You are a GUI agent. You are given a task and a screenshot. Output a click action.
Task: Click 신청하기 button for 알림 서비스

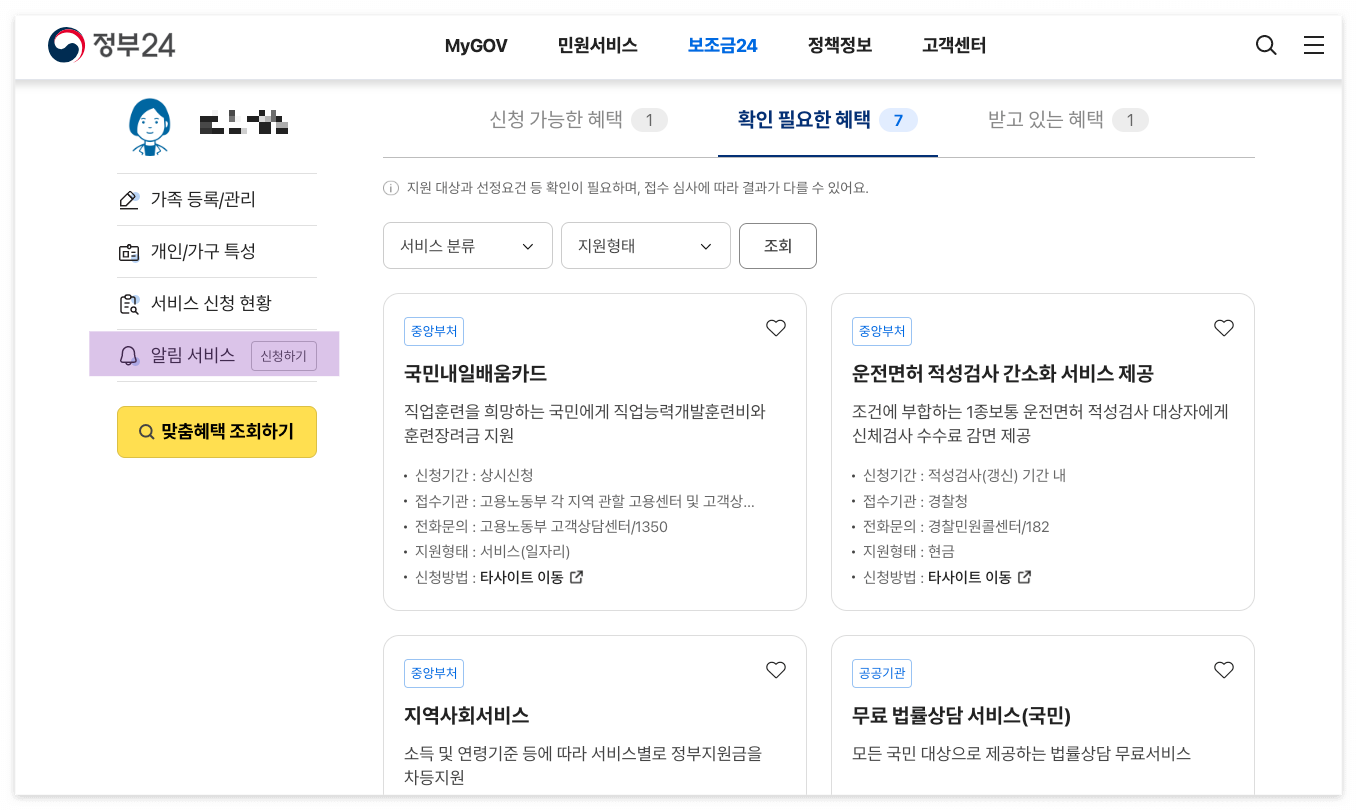tap(284, 356)
